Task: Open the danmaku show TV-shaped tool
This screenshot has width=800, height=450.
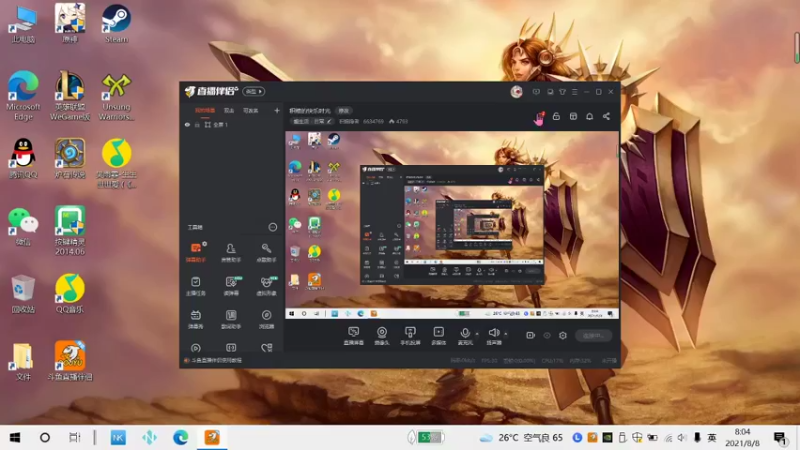Action: pyautogui.click(x=195, y=319)
